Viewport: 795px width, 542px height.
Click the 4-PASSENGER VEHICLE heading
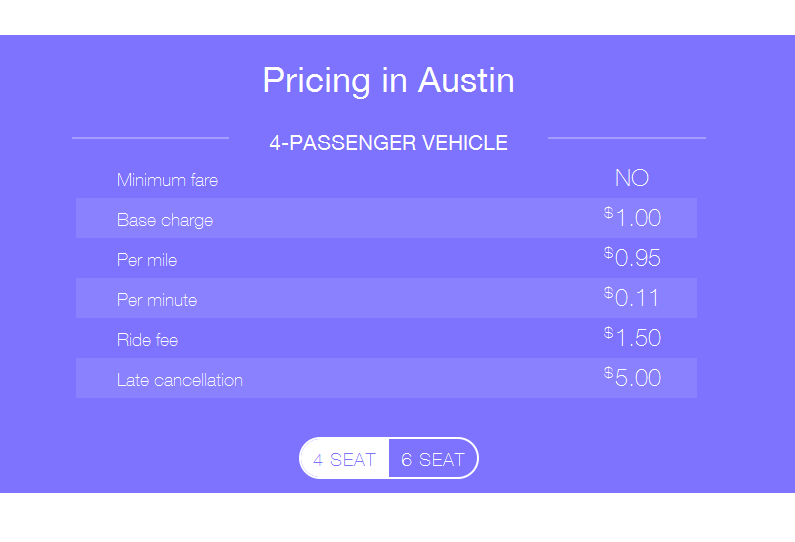click(388, 143)
